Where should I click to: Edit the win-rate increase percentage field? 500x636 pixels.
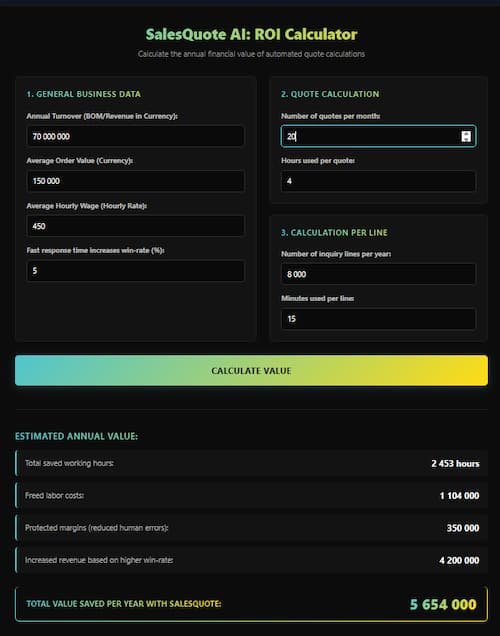tap(135, 271)
